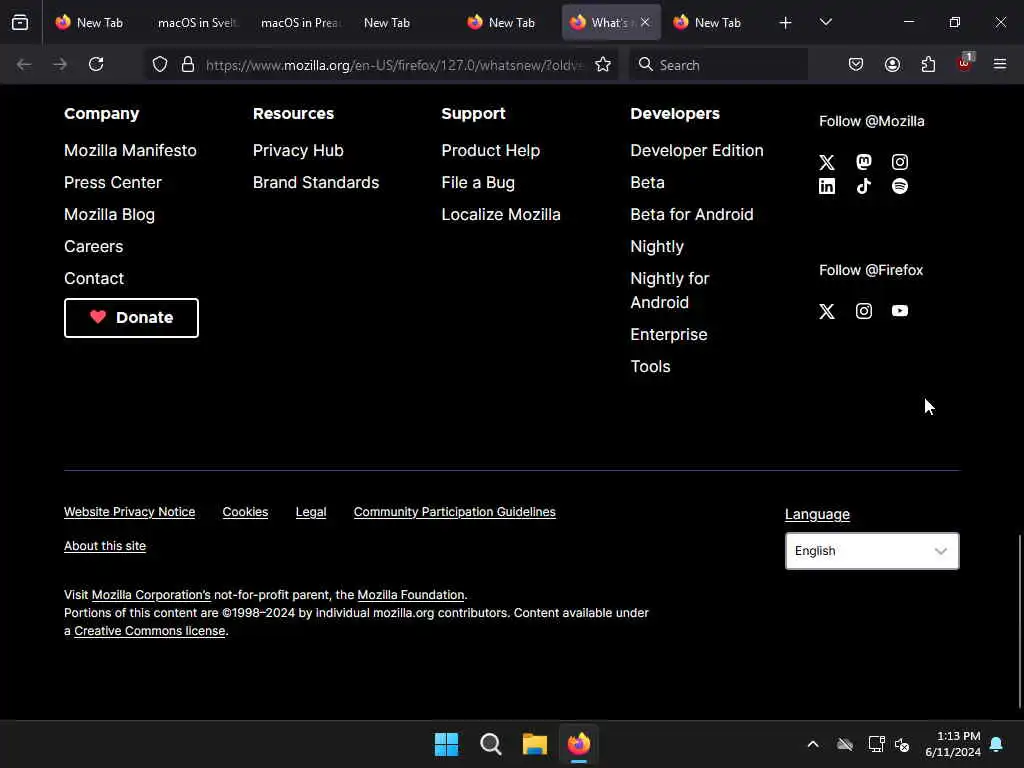The width and height of the screenshot is (1024, 768).
Task: Open Firefox's YouTube icon
Action: [899, 311]
